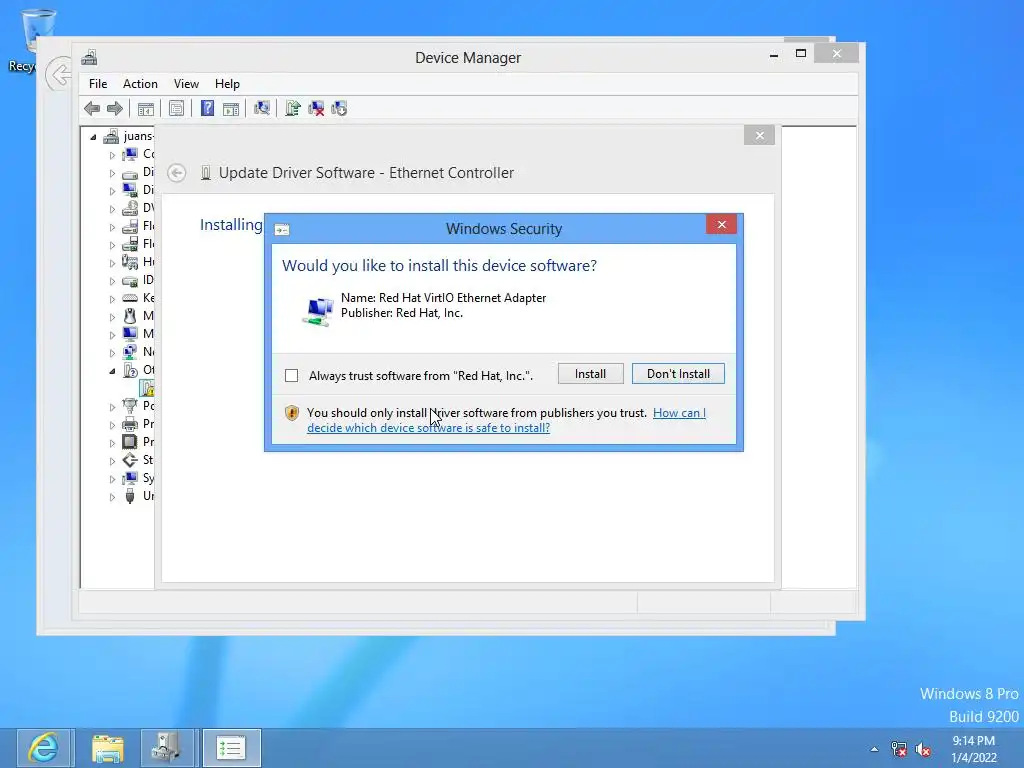Open File Explorer from the taskbar
Image resolution: width=1024 pixels, height=768 pixels.
108,748
